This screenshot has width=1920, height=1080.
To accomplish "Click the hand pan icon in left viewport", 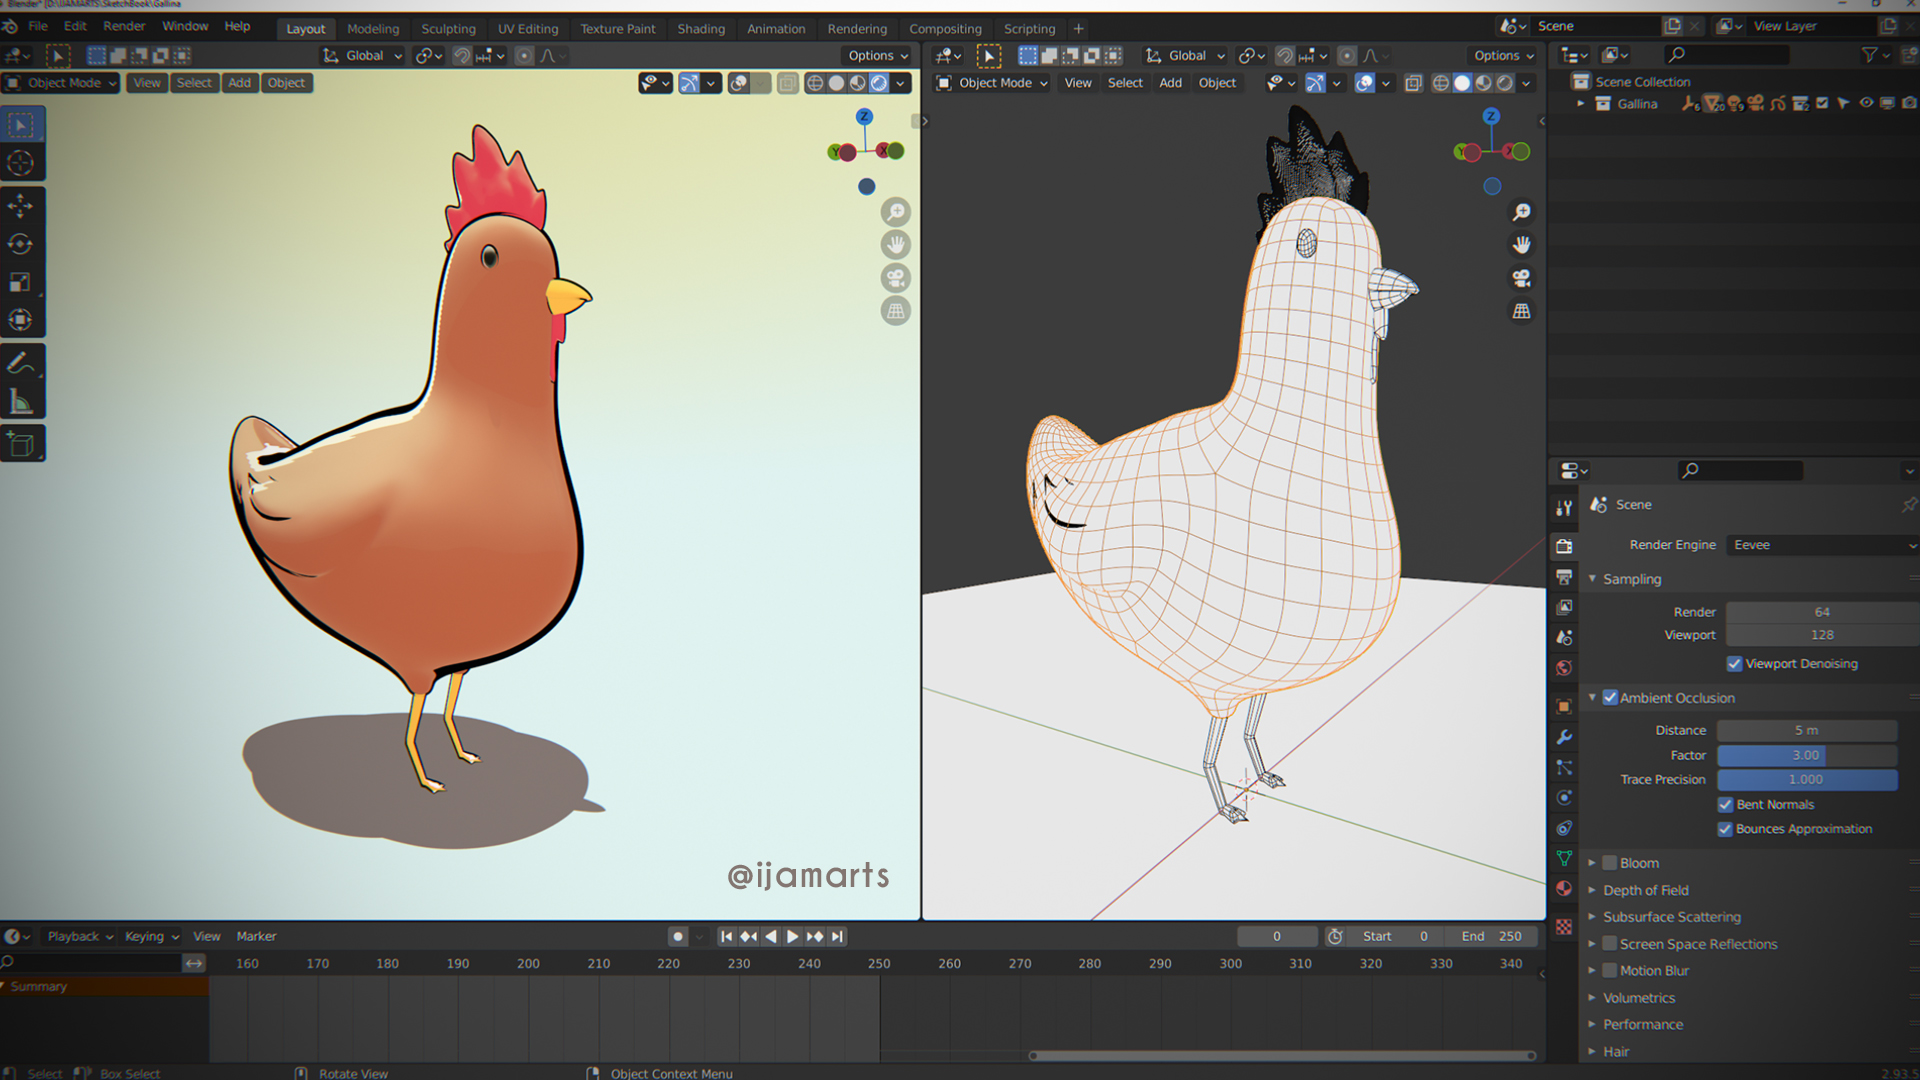I will click(x=895, y=245).
